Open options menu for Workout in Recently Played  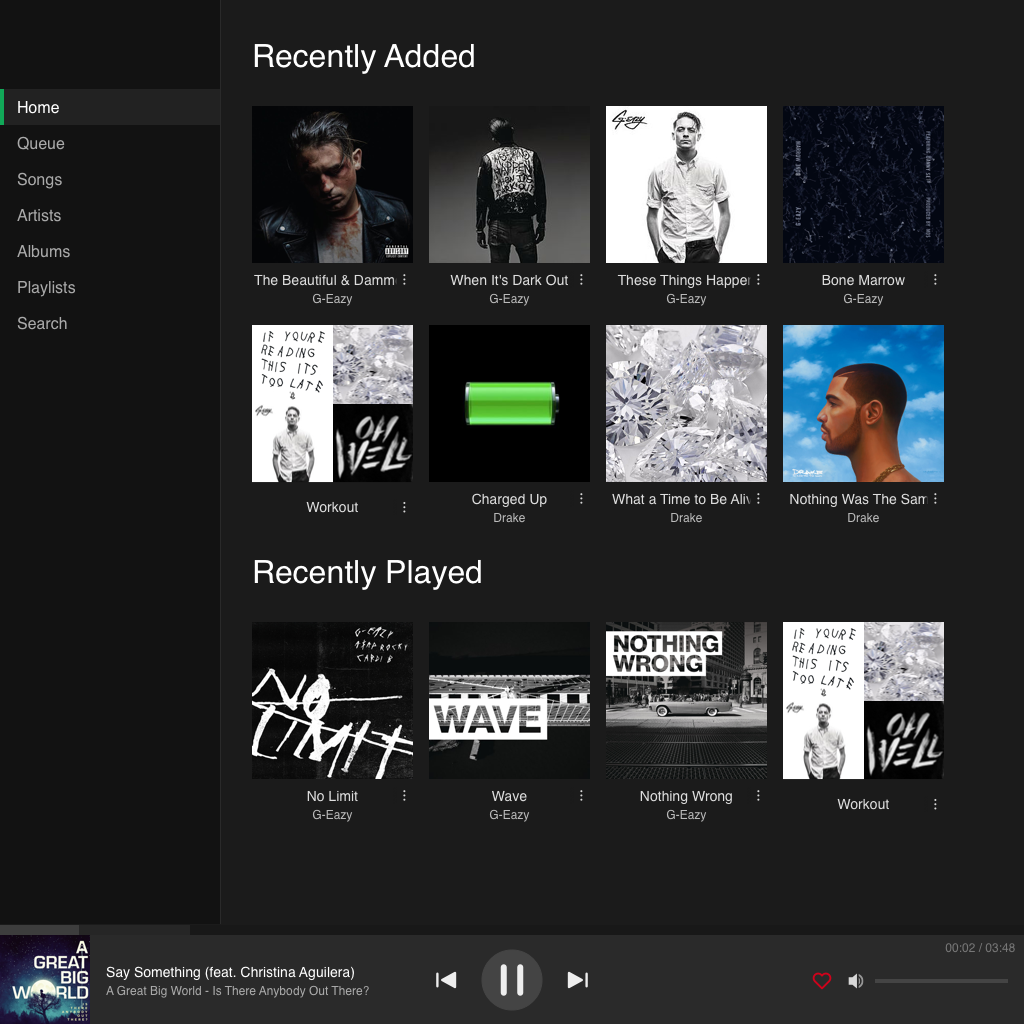pyautogui.click(x=935, y=804)
